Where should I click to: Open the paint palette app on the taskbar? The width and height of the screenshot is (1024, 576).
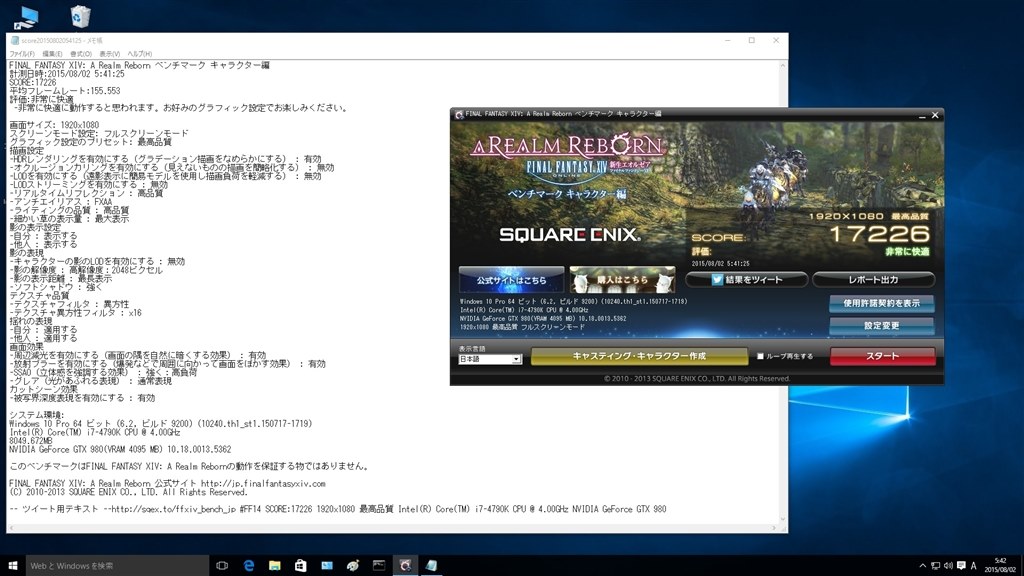click(353, 566)
